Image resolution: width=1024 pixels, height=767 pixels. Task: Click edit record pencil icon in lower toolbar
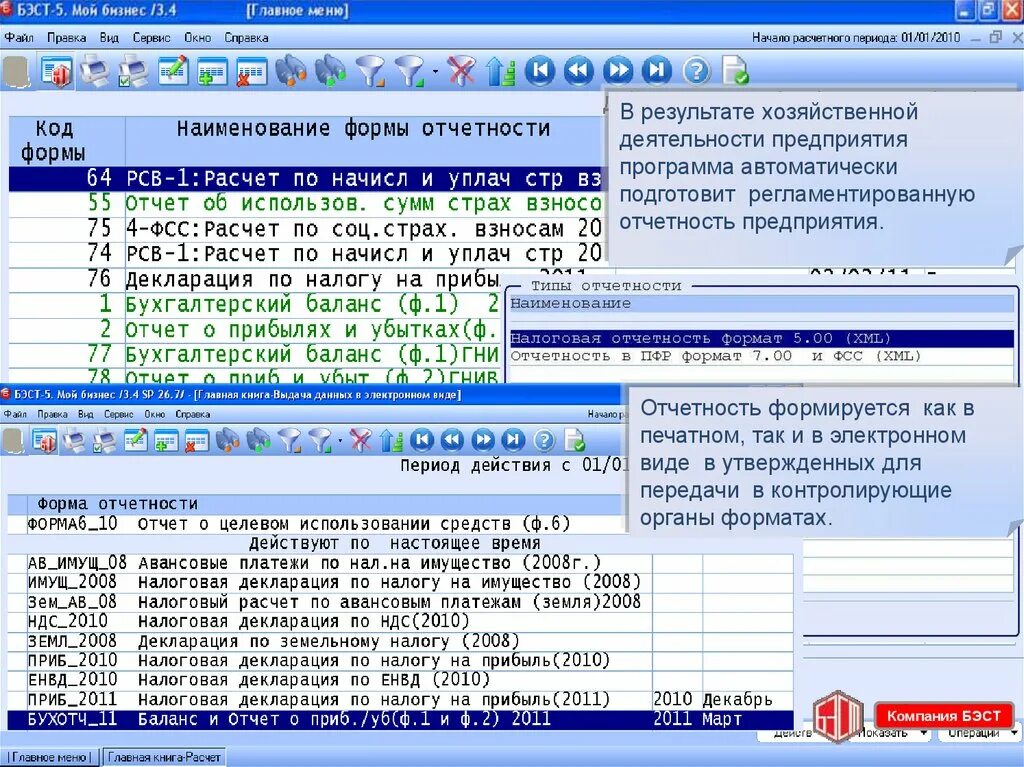pyautogui.click(x=136, y=441)
